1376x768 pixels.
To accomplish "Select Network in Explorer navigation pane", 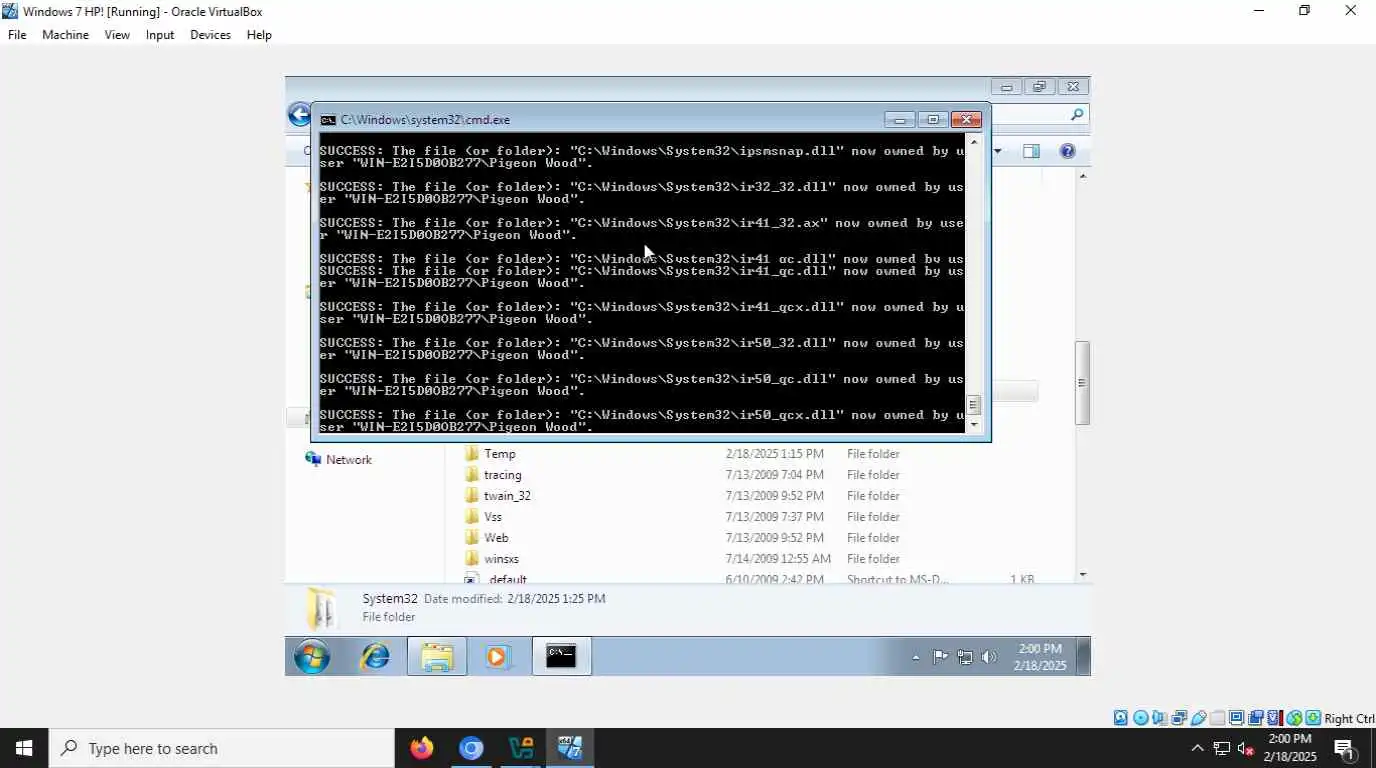I will [339, 459].
